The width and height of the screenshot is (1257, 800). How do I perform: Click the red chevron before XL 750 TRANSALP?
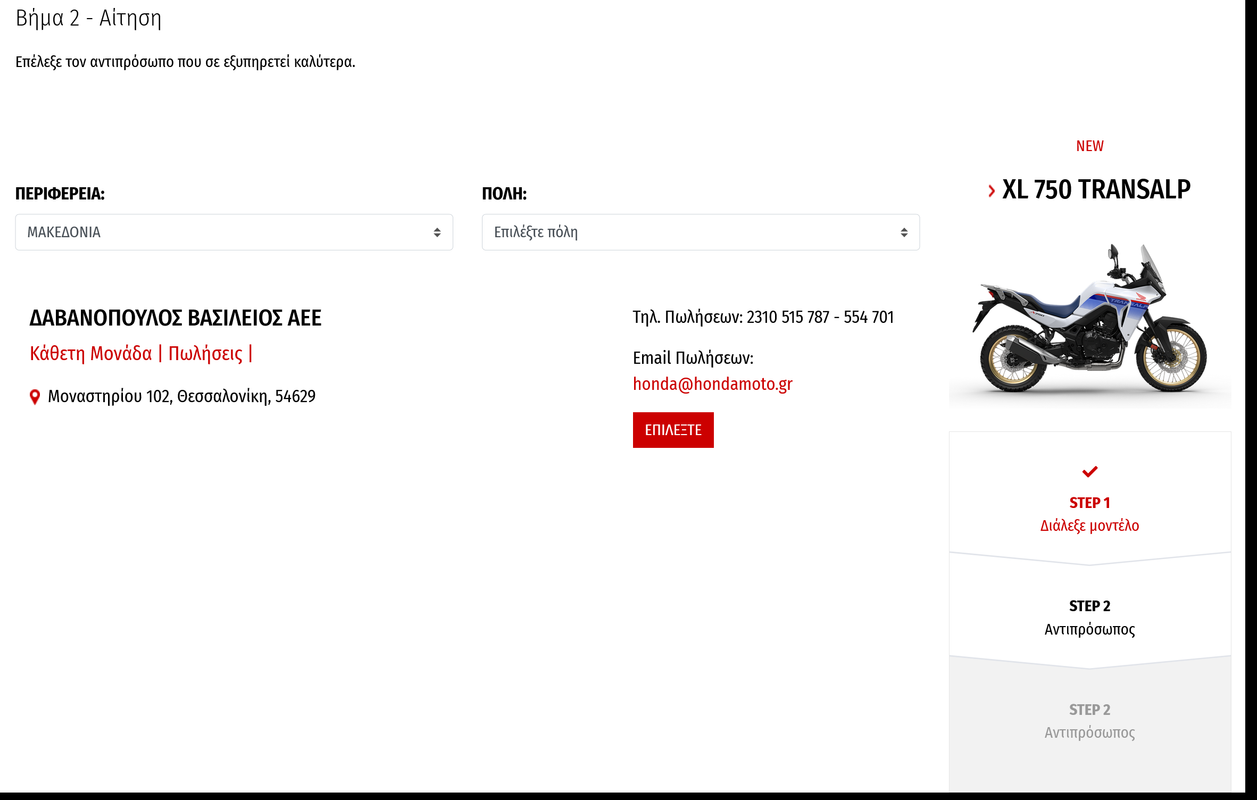pyautogui.click(x=991, y=190)
